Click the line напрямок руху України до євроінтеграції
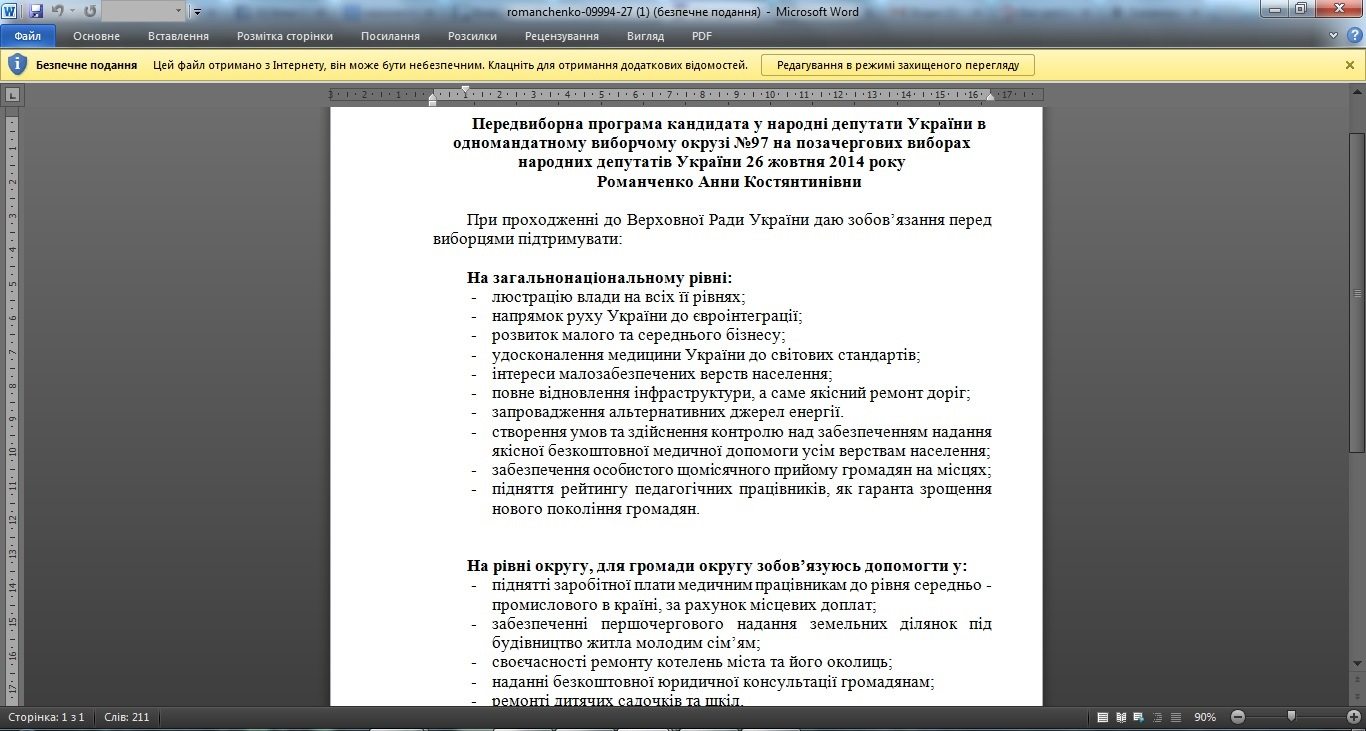 [647, 316]
